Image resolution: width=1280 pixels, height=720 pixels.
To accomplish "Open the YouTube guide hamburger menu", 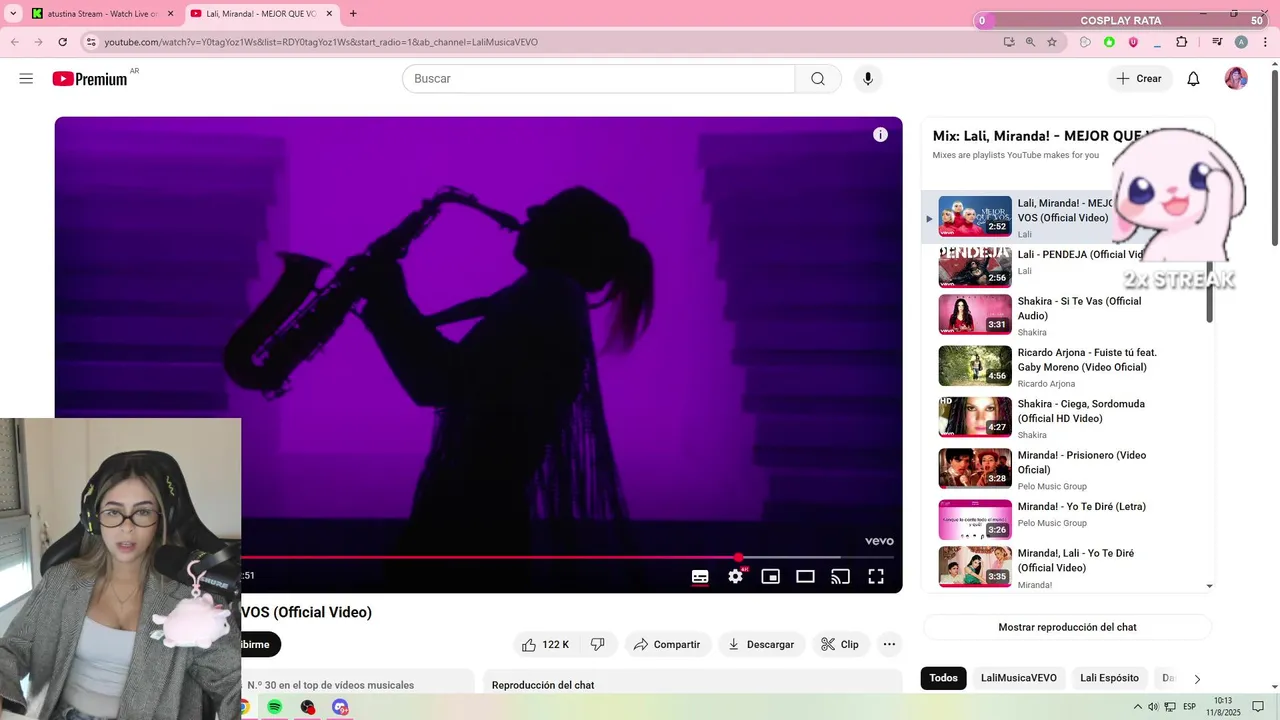I will 26,79.
